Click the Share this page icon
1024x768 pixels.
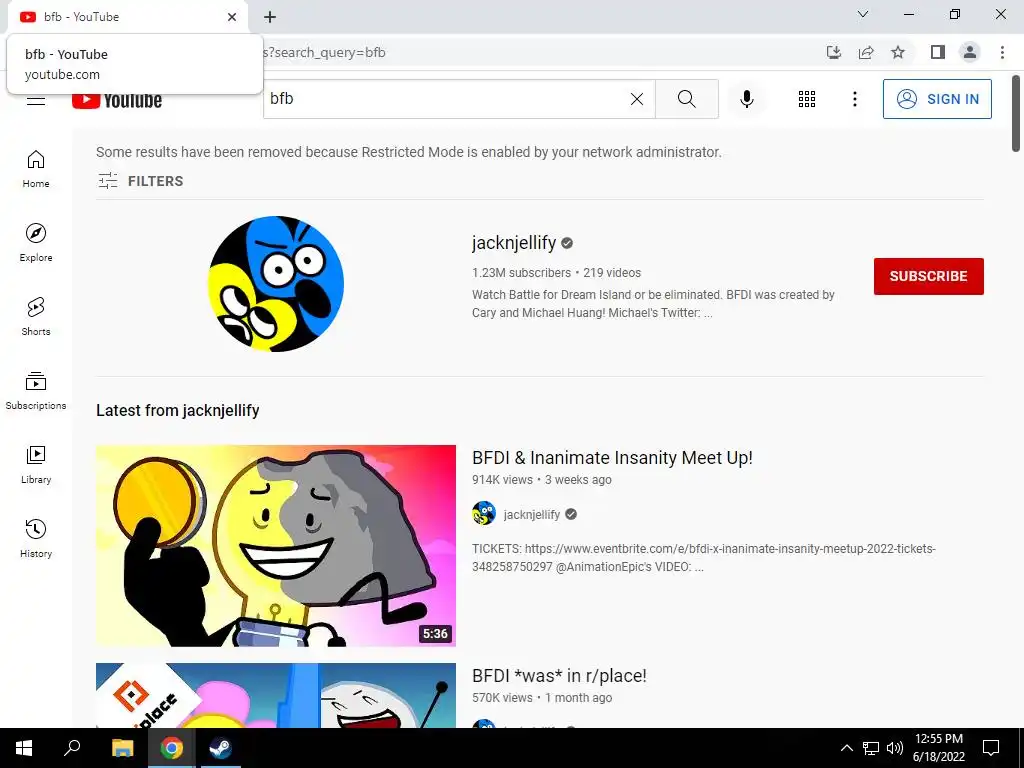tap(866, 52)
